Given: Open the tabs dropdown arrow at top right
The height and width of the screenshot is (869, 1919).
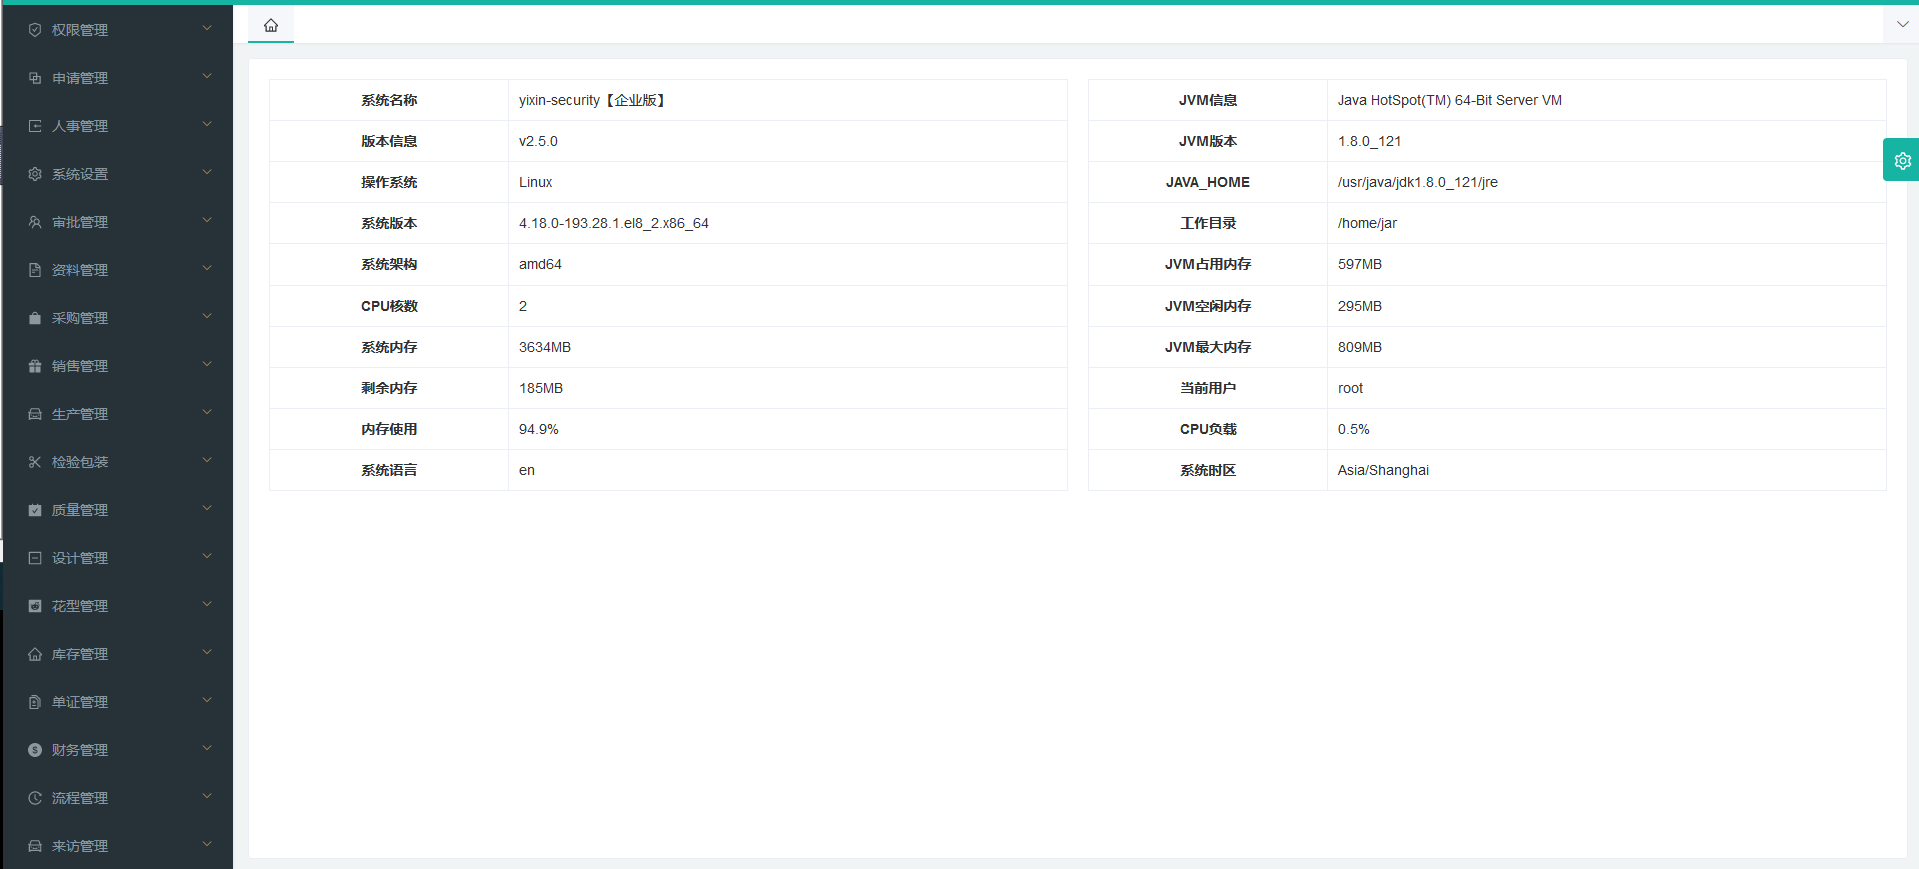Looking at the screenshot, I should tap(1902, 24).
